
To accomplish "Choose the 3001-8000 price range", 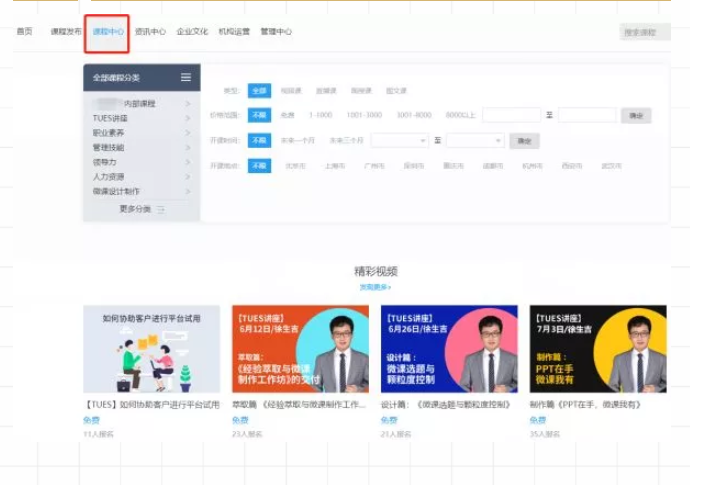I will point(414,115).
